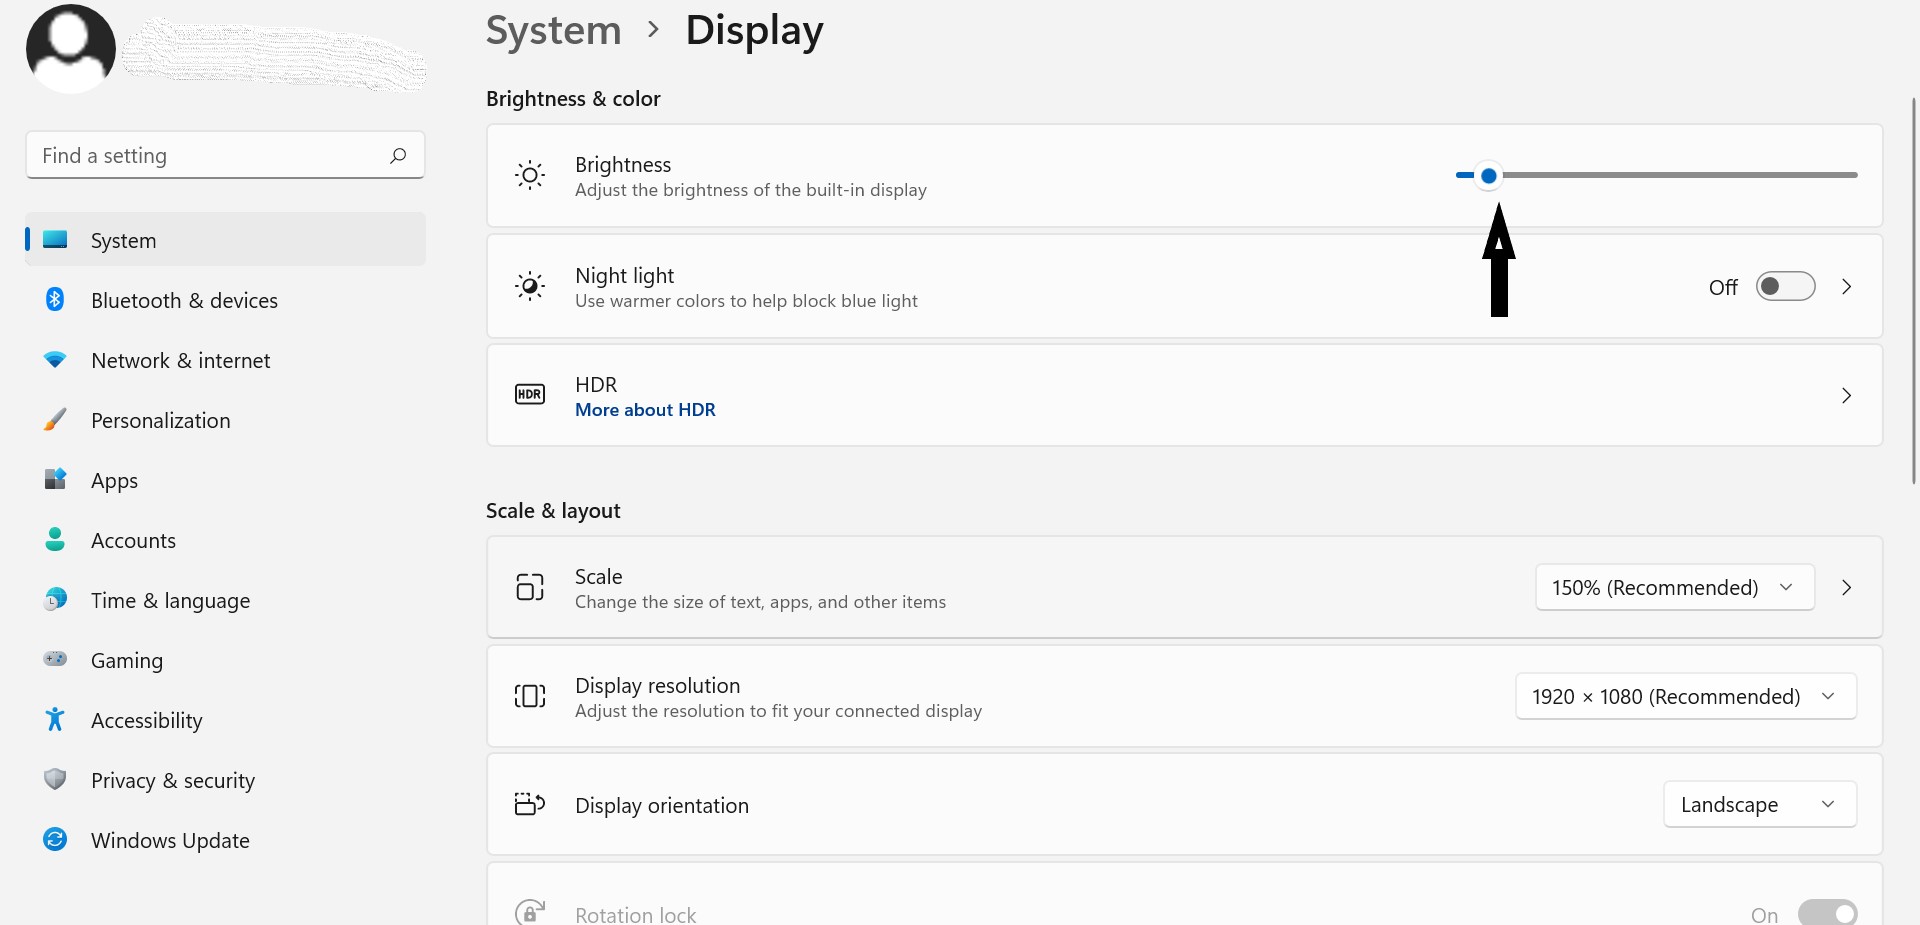
Task: Turn off Rotation lock
Action: click(x=1827, y=912)
